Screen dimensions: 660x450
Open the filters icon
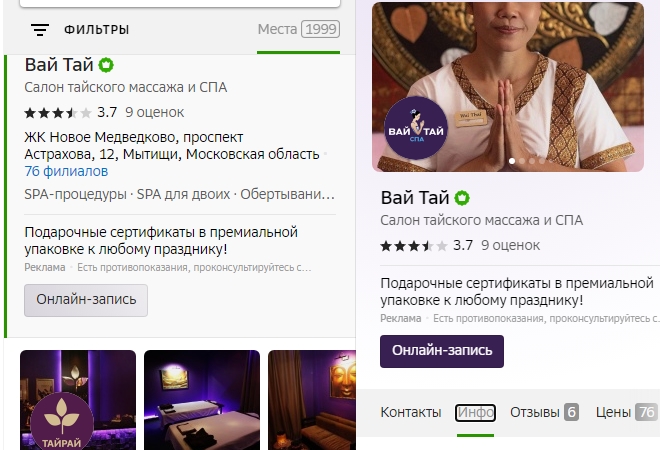[x=40, y=29]
